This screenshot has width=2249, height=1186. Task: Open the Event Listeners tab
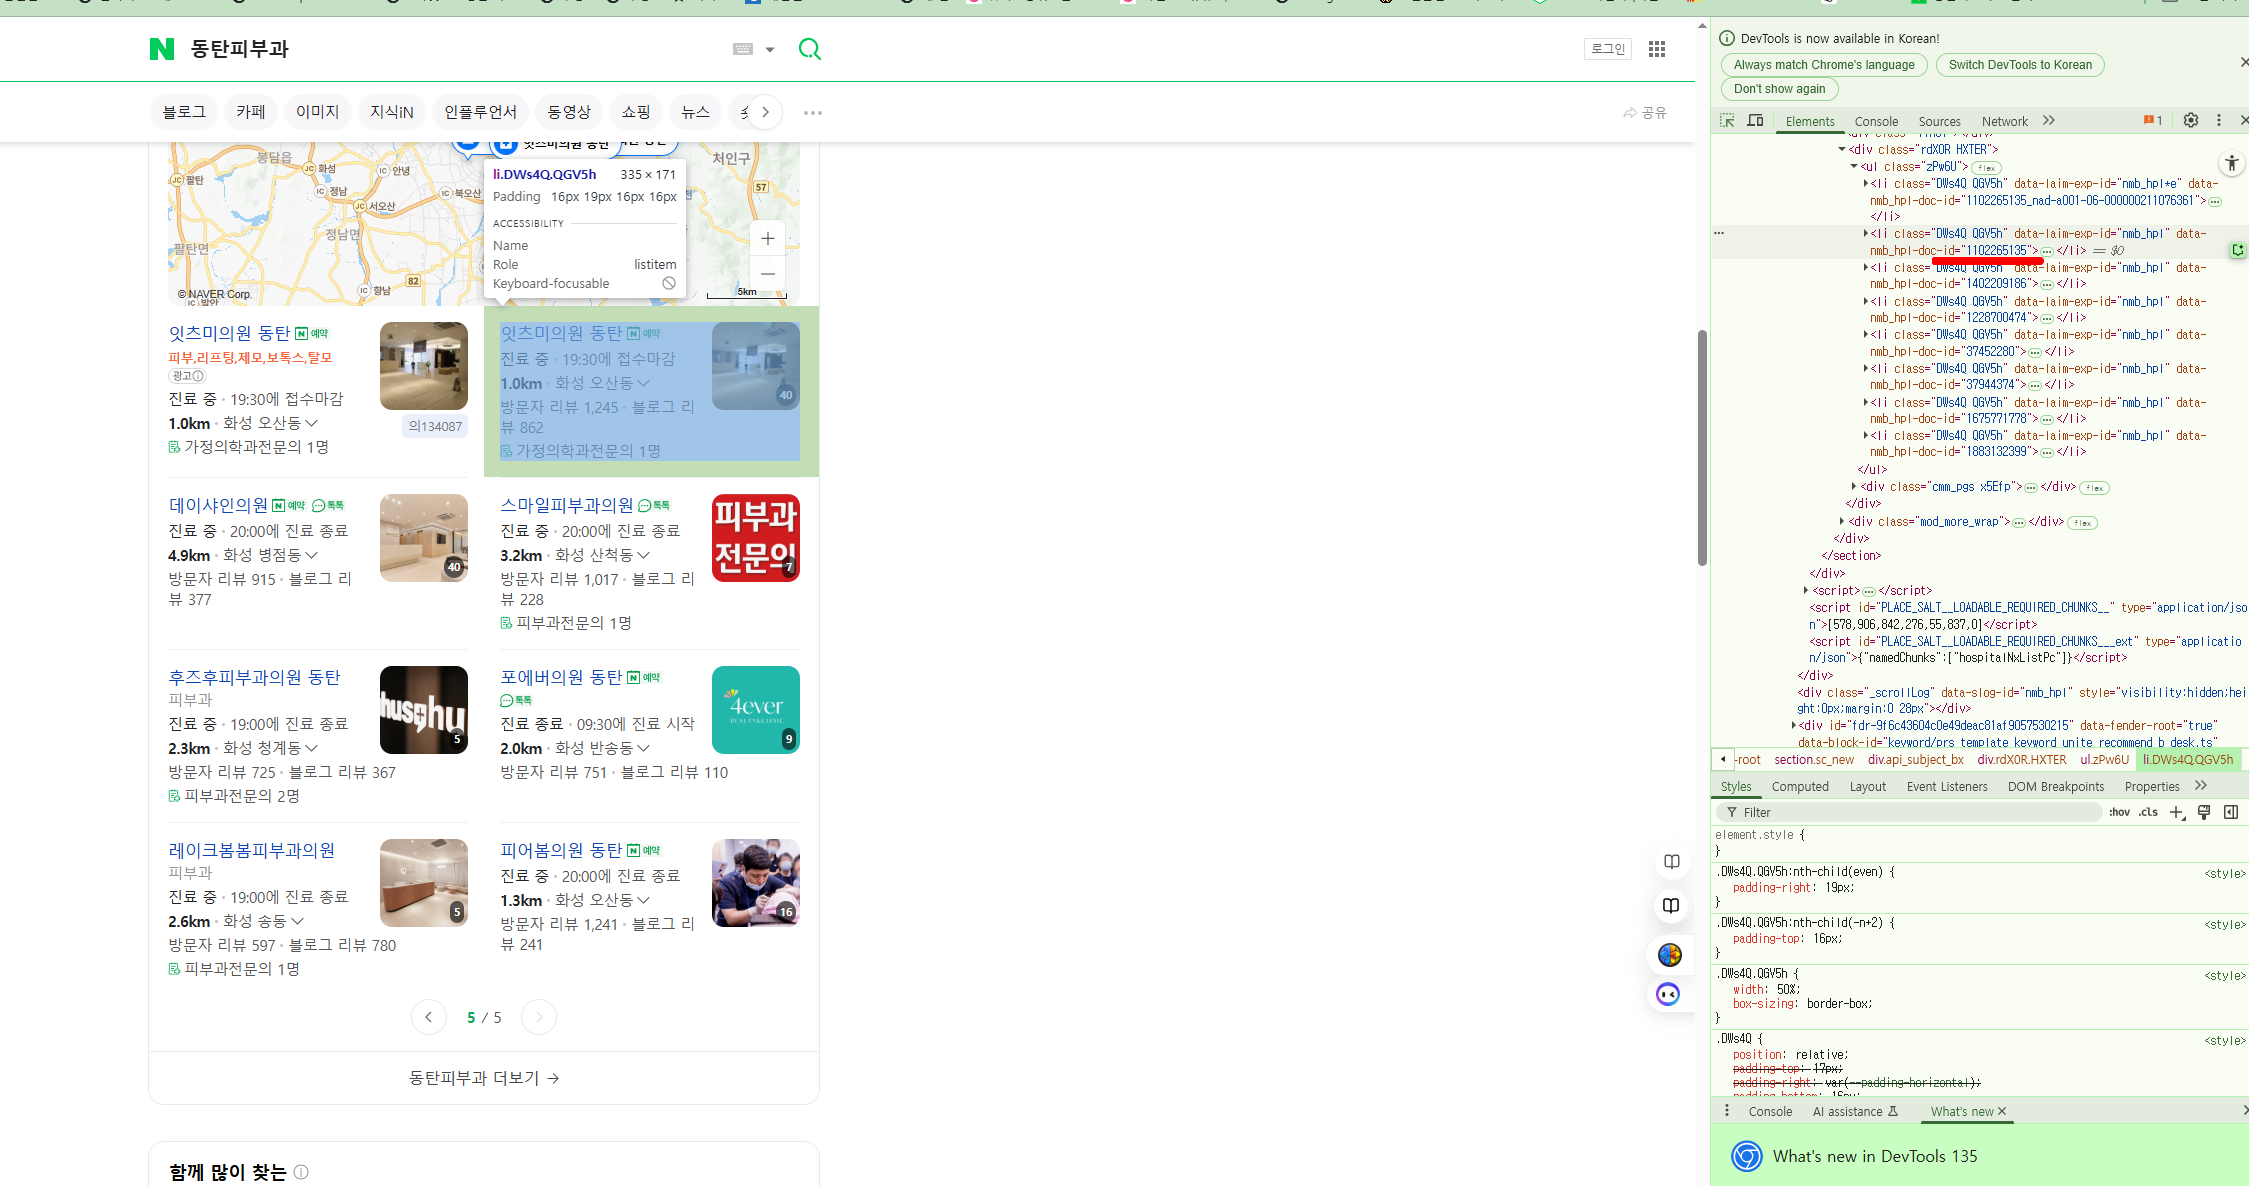pyautogui.click(x=1946, y=787)
